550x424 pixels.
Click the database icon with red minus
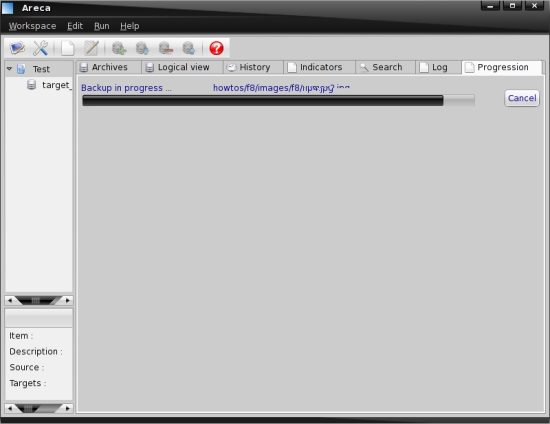[166, 48]
